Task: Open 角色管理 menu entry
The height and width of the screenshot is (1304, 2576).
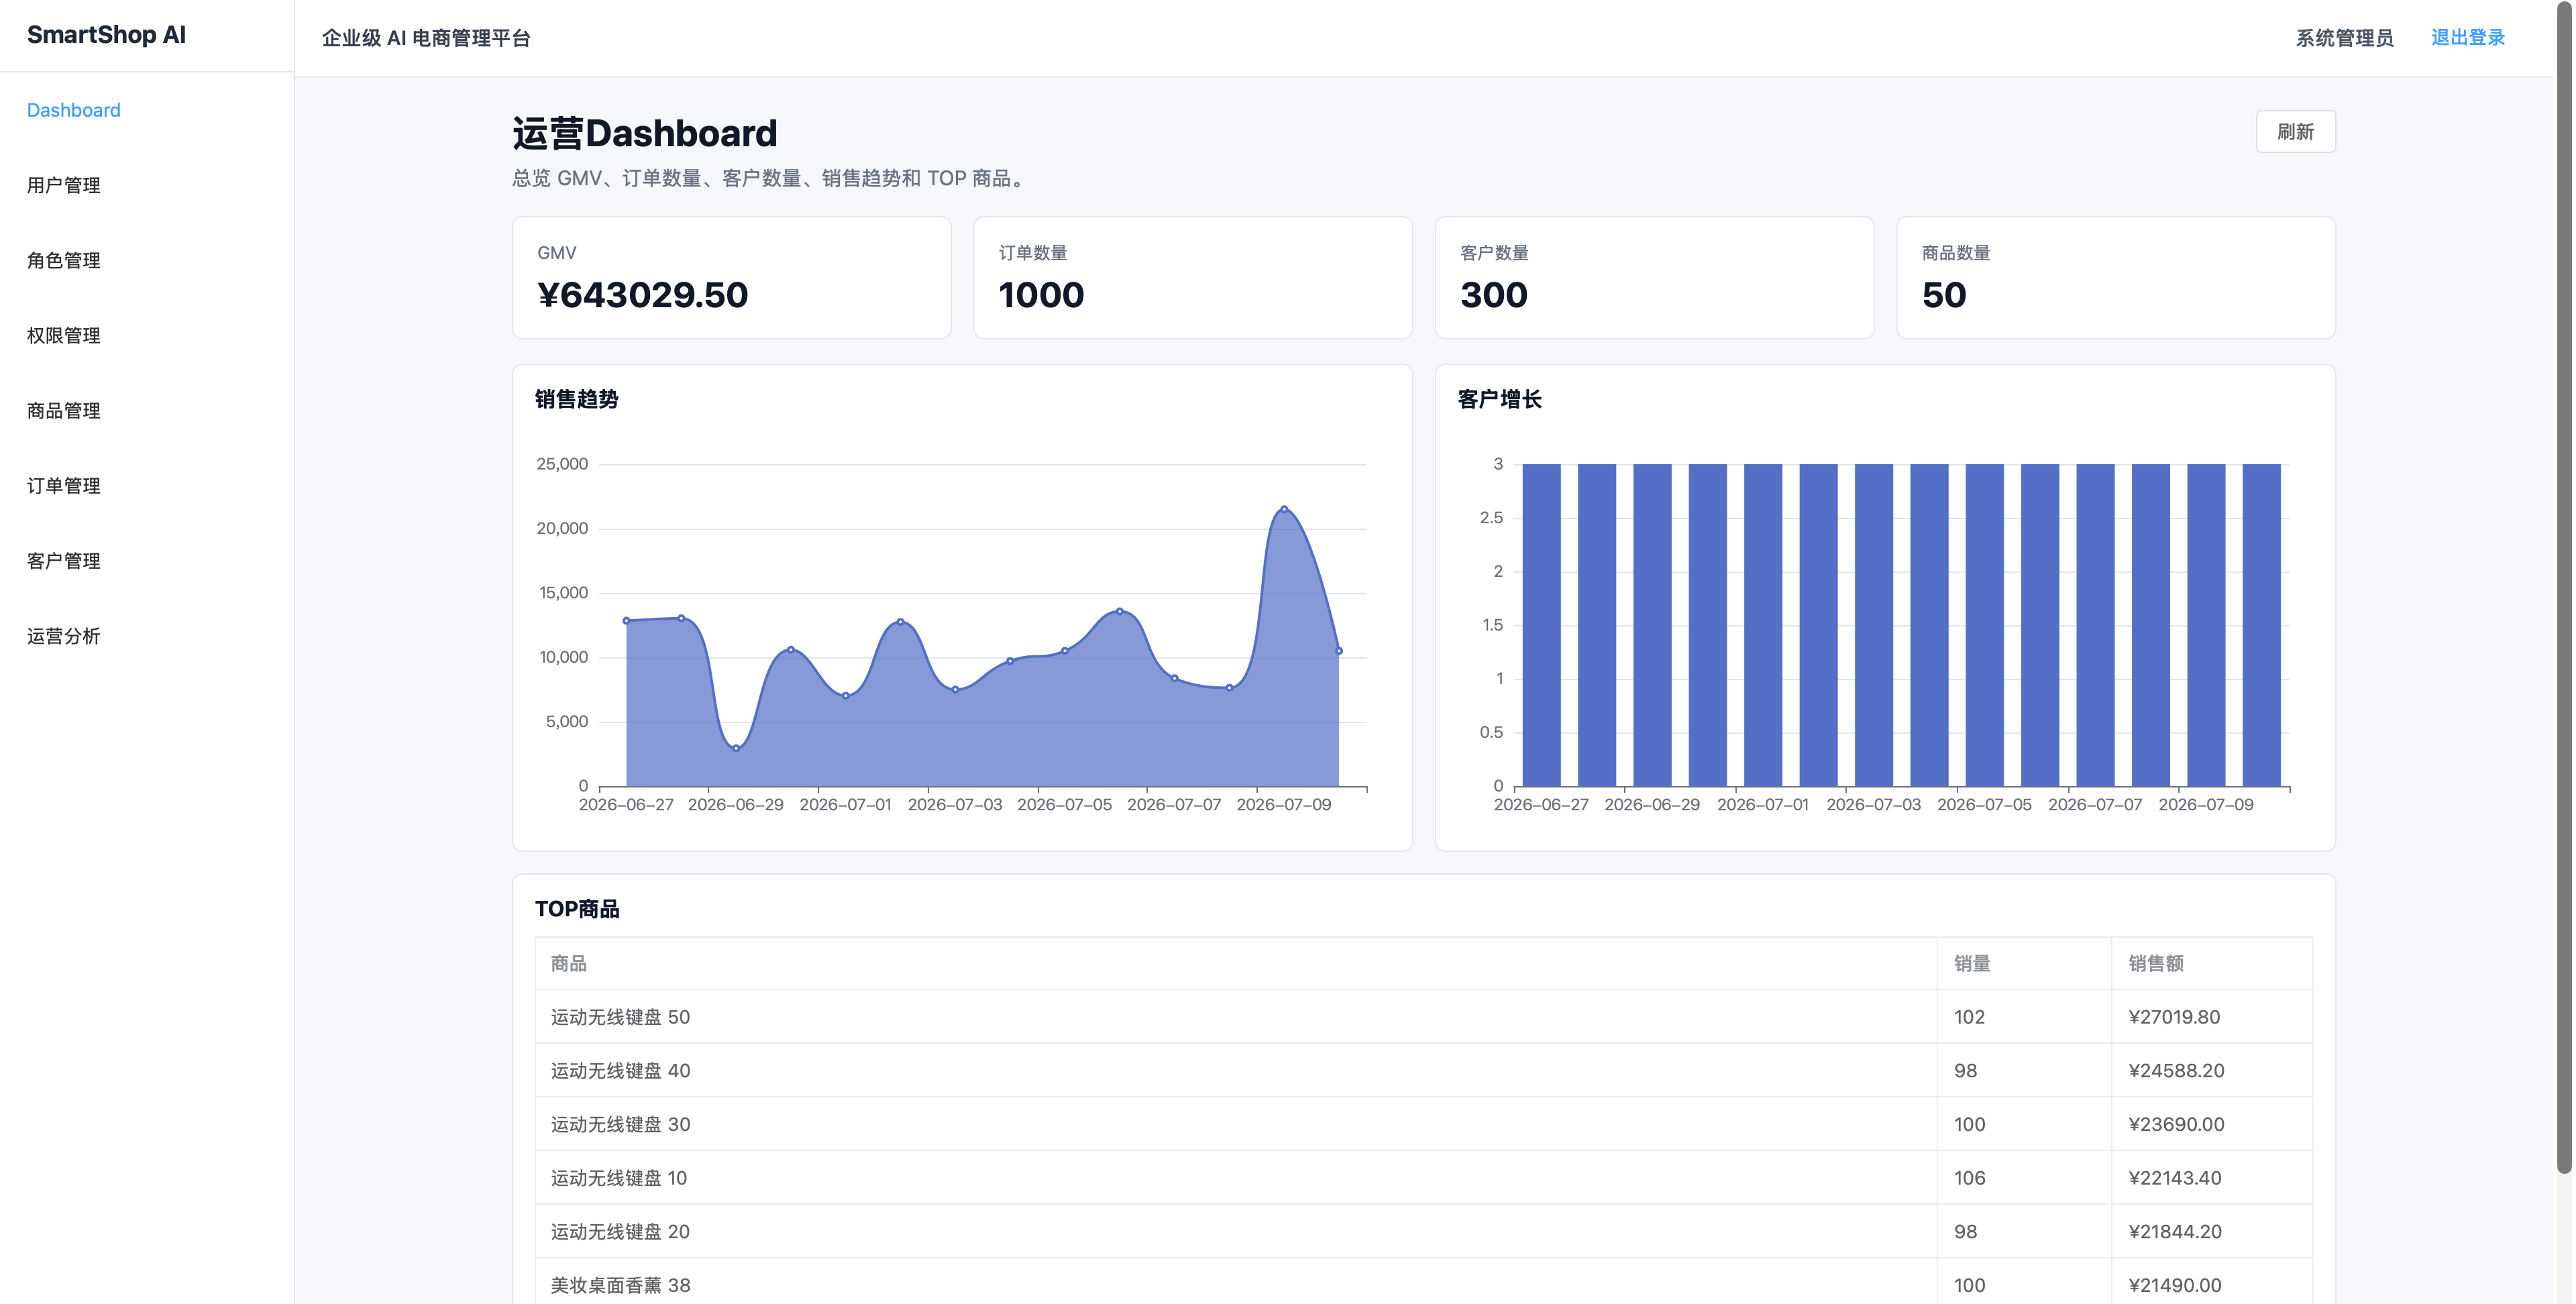Action: 64,260
